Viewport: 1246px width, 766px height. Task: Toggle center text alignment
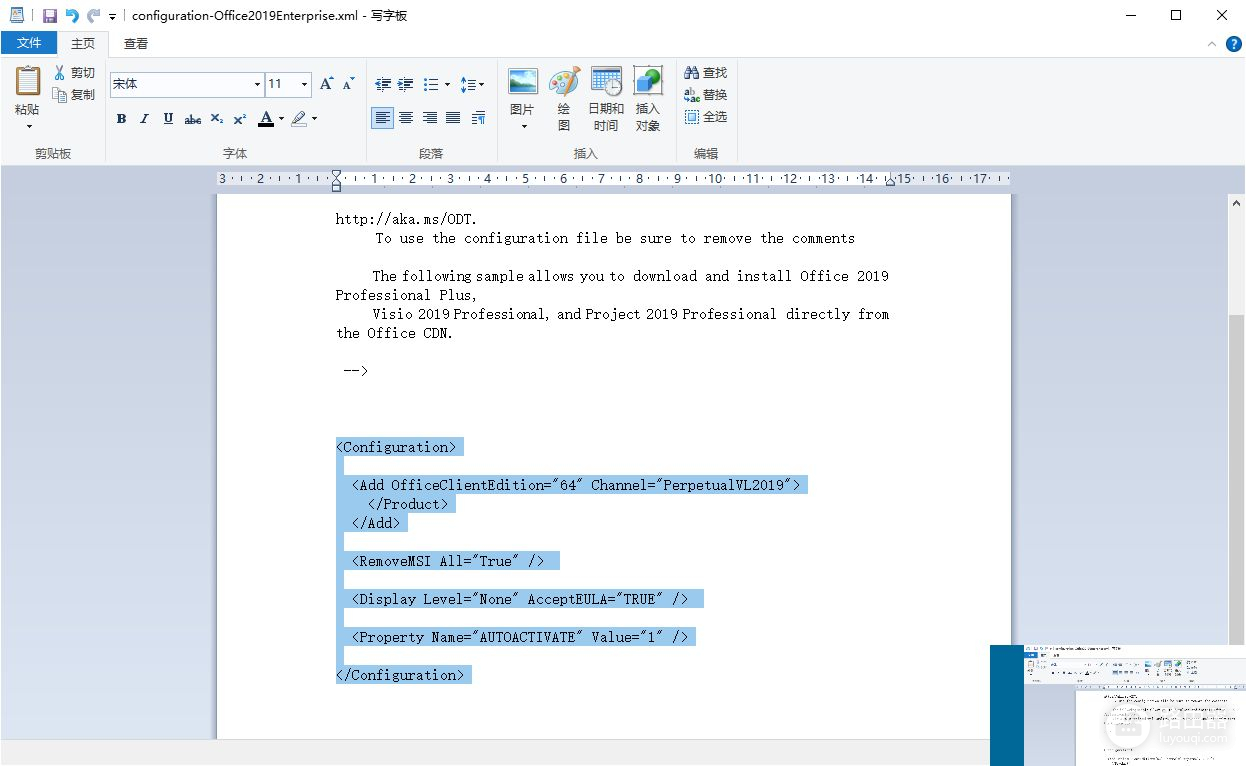[406, 118]
